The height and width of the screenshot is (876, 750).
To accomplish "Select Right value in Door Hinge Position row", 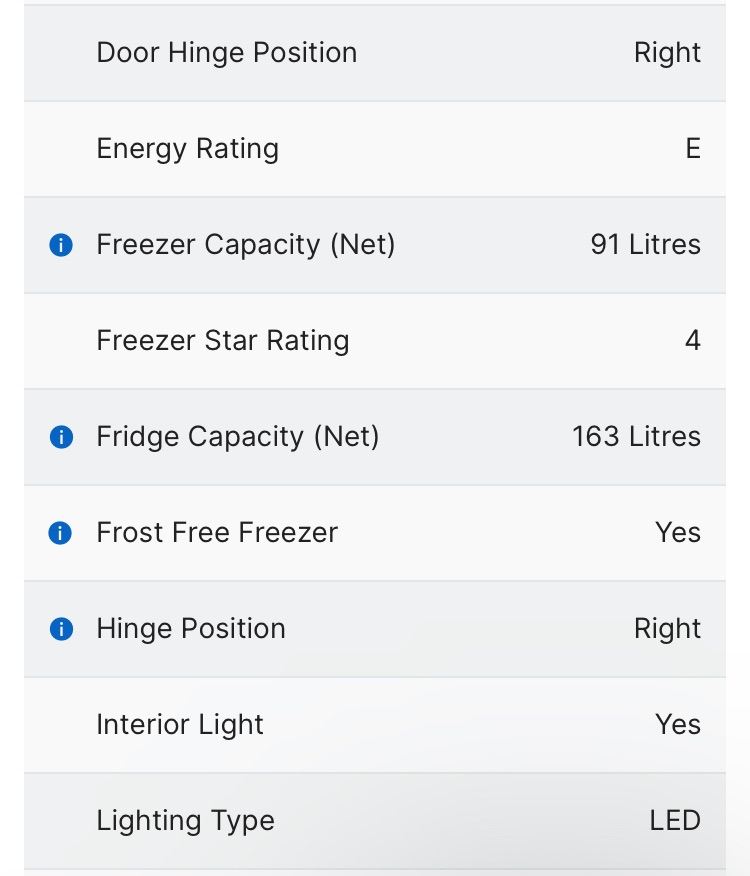I will [667, 53].
